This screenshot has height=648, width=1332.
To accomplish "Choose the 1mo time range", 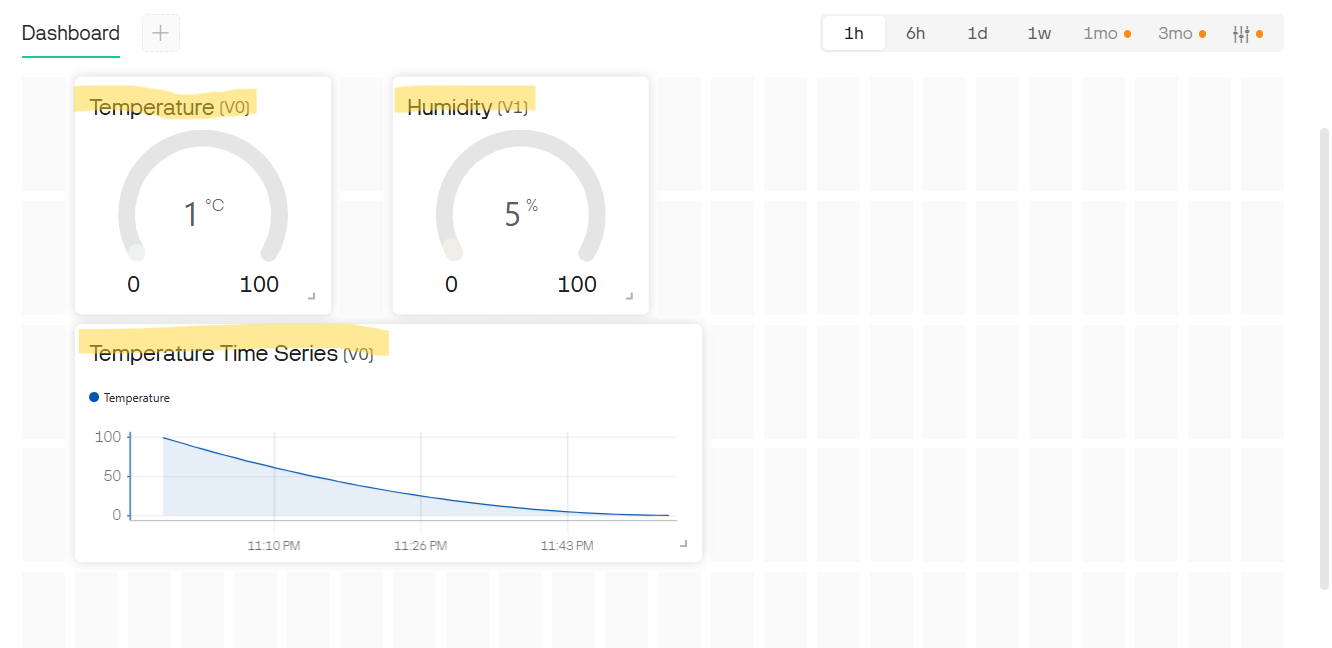I will click(x=1100, y=33).
